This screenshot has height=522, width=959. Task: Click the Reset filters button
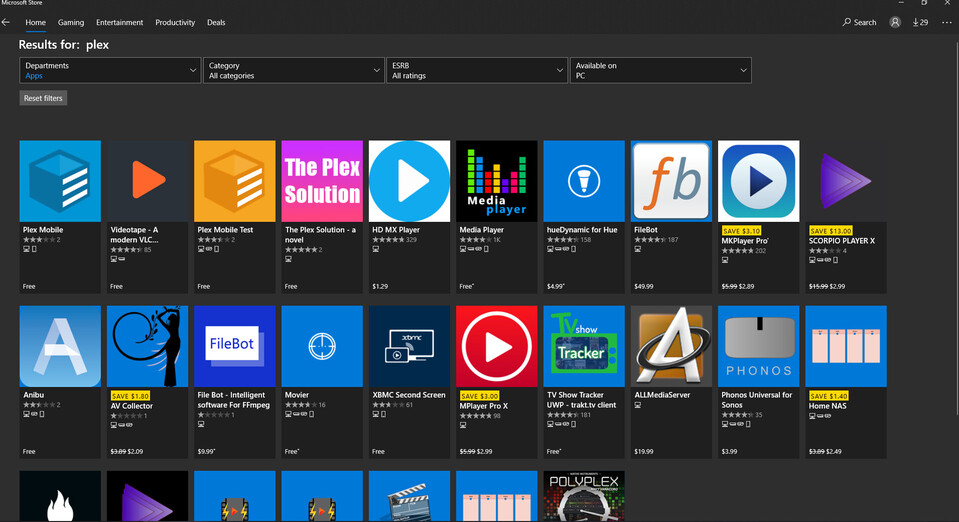pos(43,98)
